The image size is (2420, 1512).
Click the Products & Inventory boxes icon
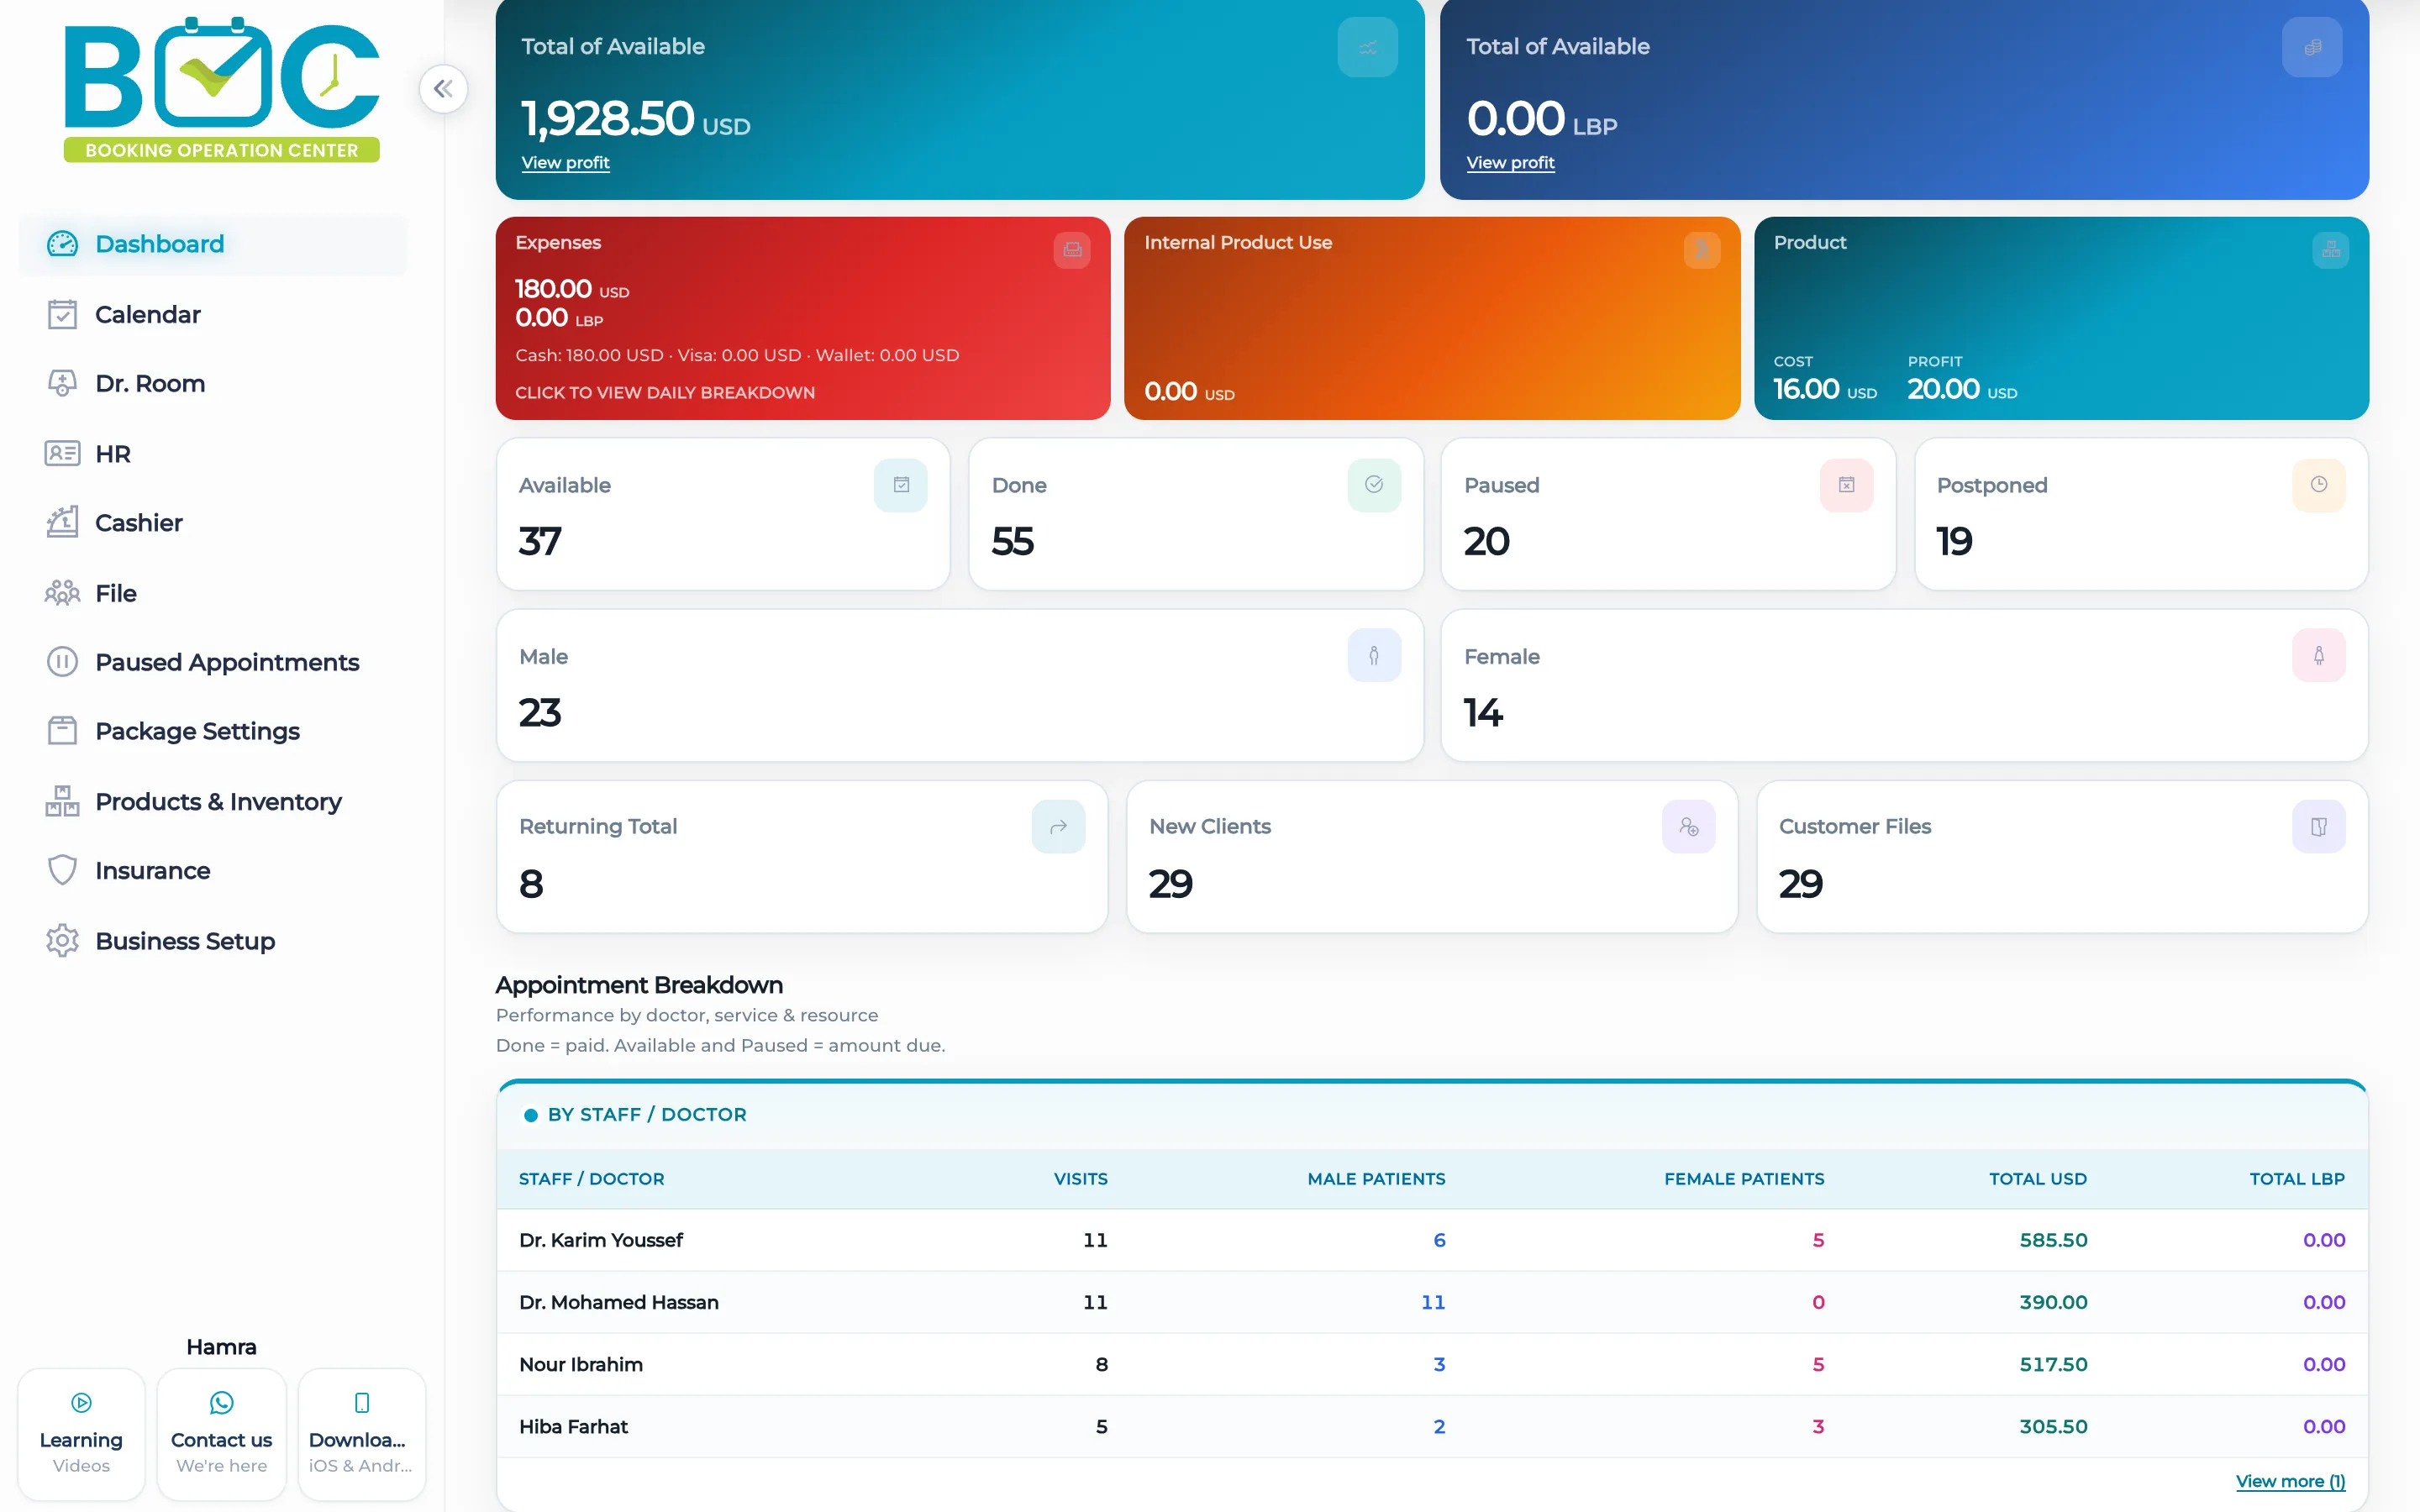62,801
